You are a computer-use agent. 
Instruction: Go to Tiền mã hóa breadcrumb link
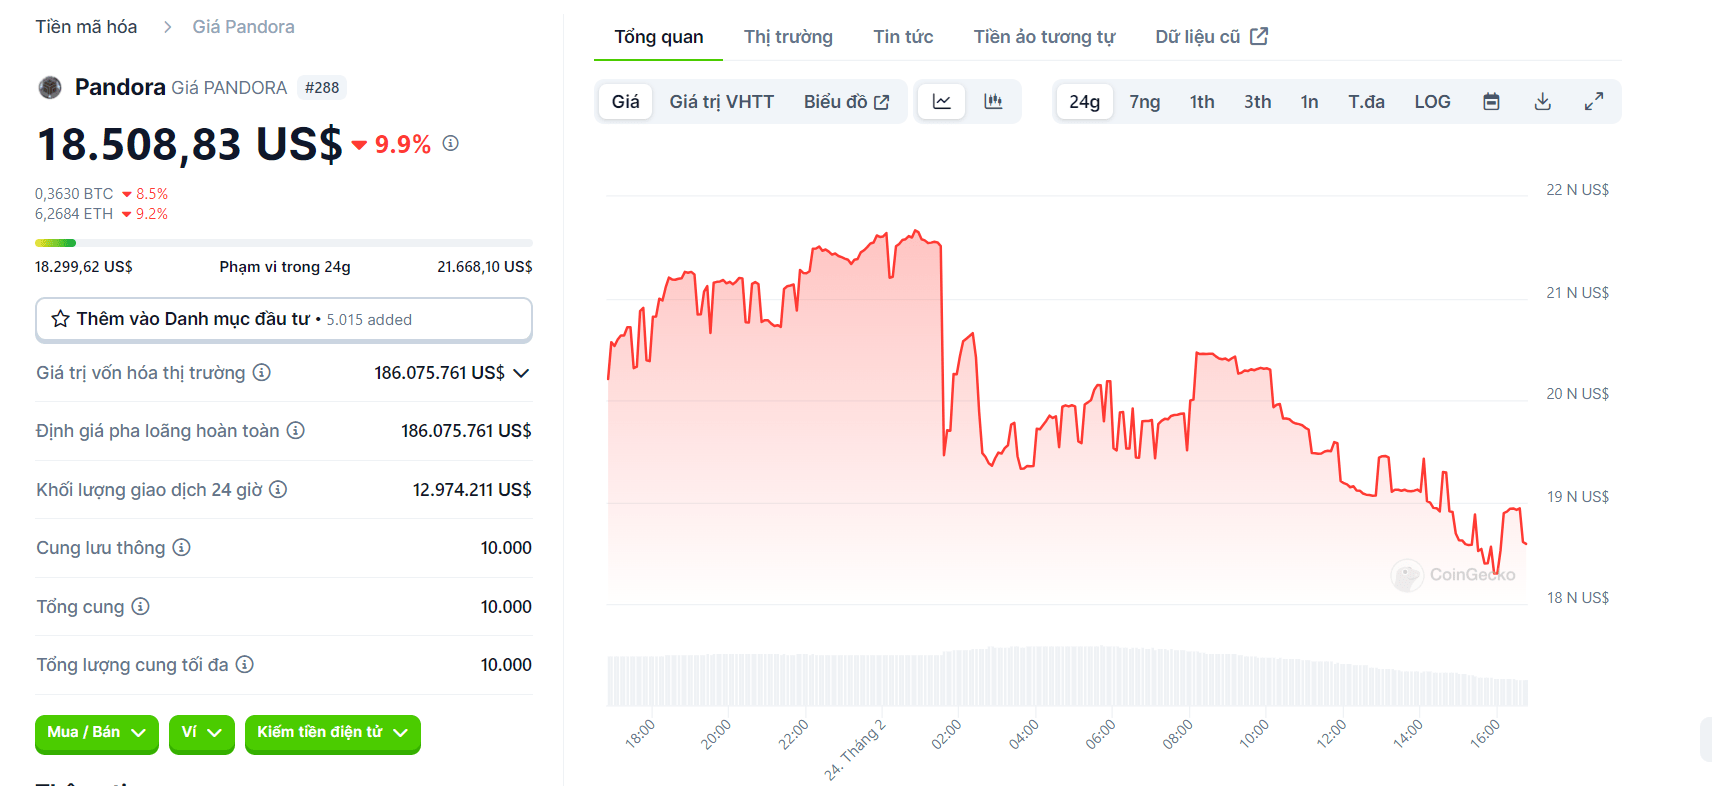coord(86,27)
